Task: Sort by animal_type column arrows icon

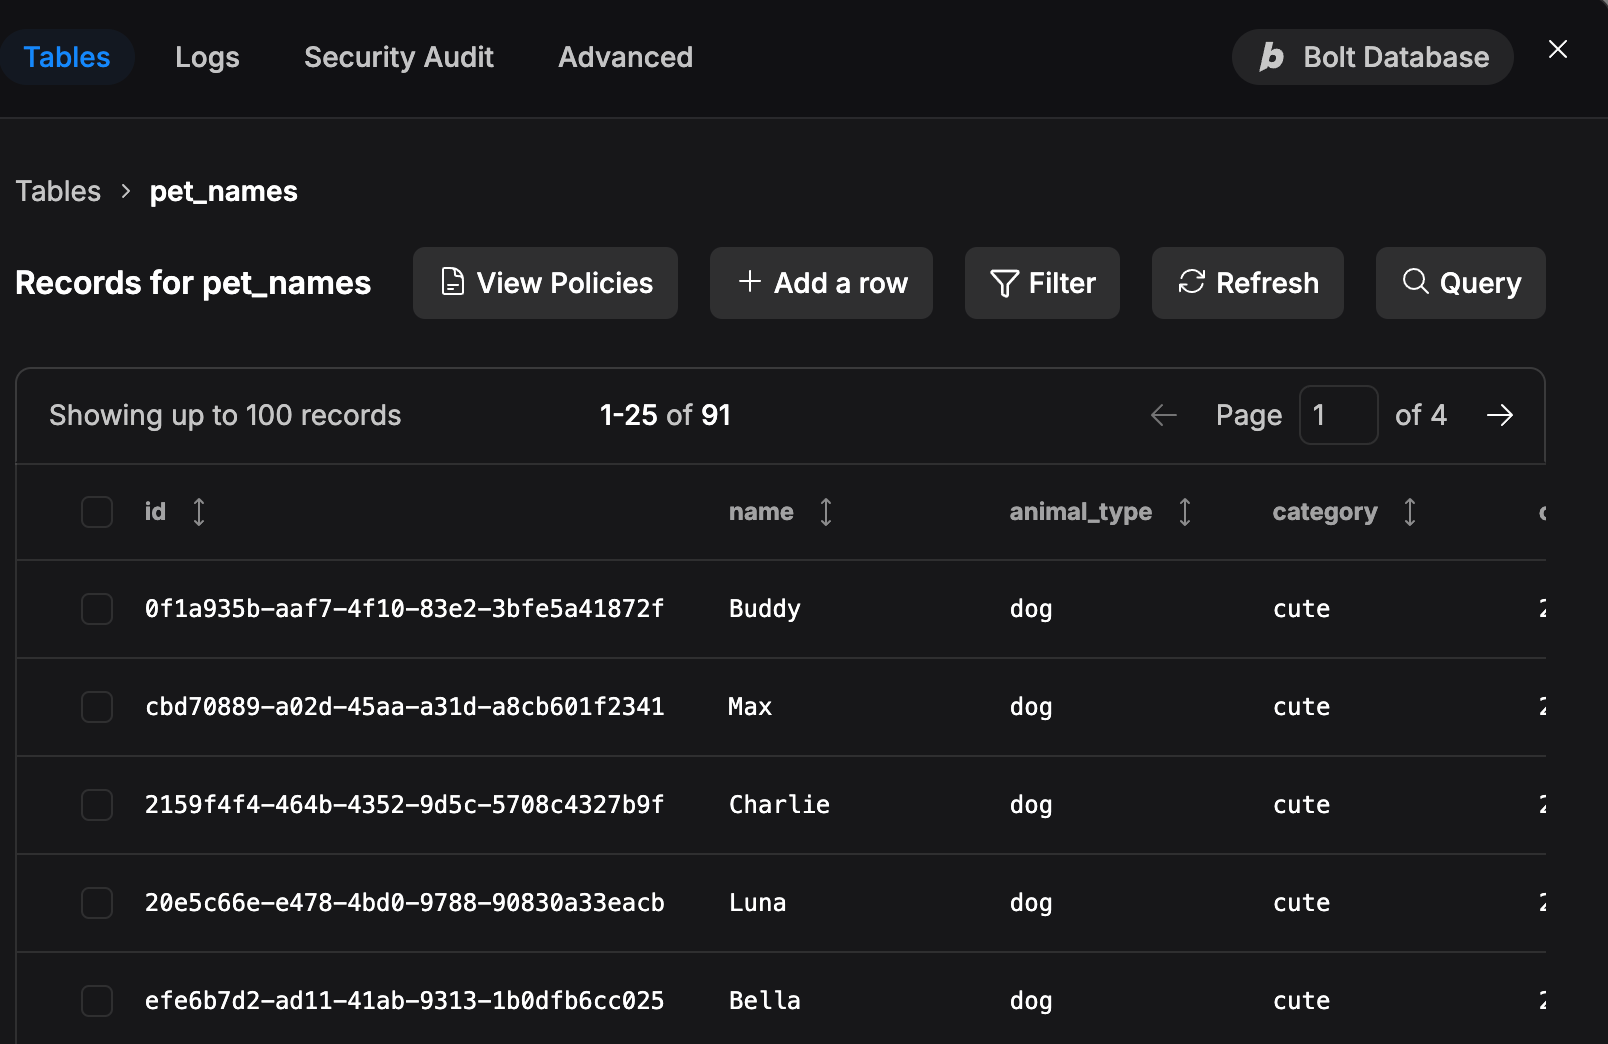Action: pyautogui.click(x=1185, y=512)
